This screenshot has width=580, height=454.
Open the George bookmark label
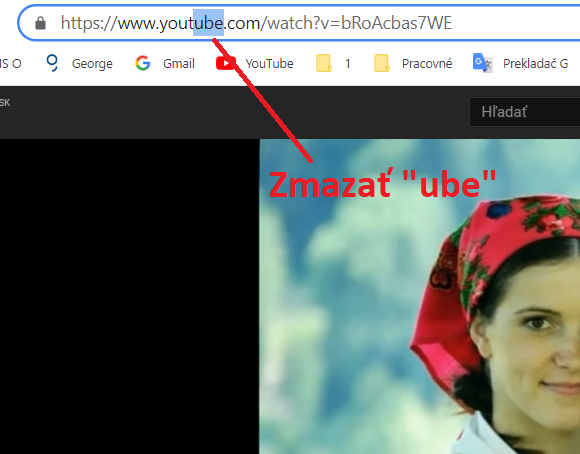92,64
